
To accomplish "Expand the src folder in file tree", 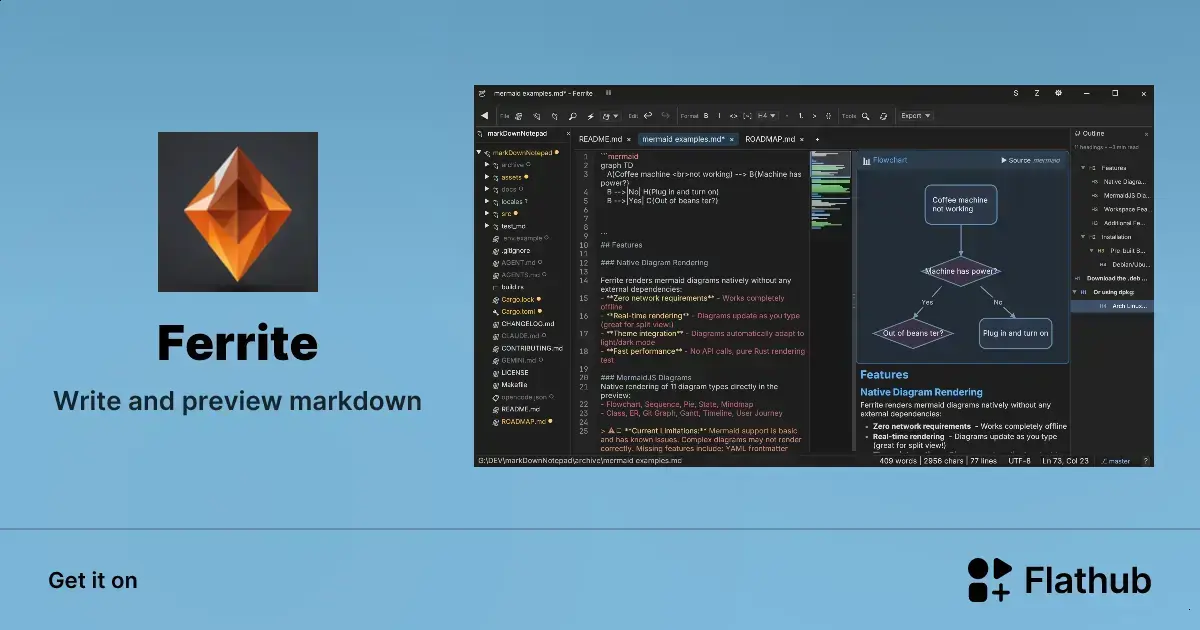I will click(487, 213).
